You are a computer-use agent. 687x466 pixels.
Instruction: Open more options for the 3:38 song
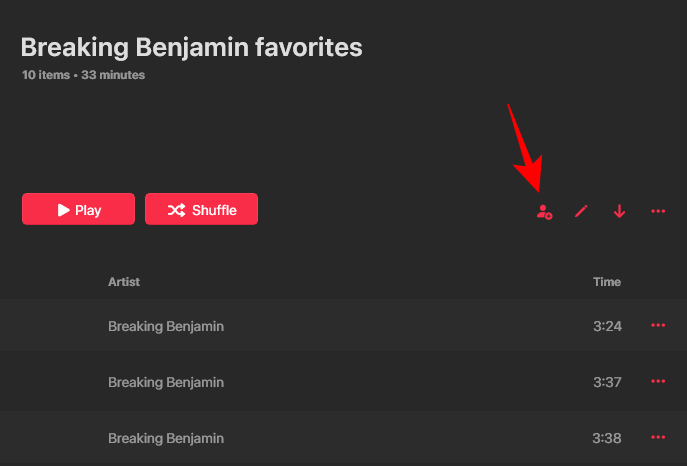click(658, 437)
